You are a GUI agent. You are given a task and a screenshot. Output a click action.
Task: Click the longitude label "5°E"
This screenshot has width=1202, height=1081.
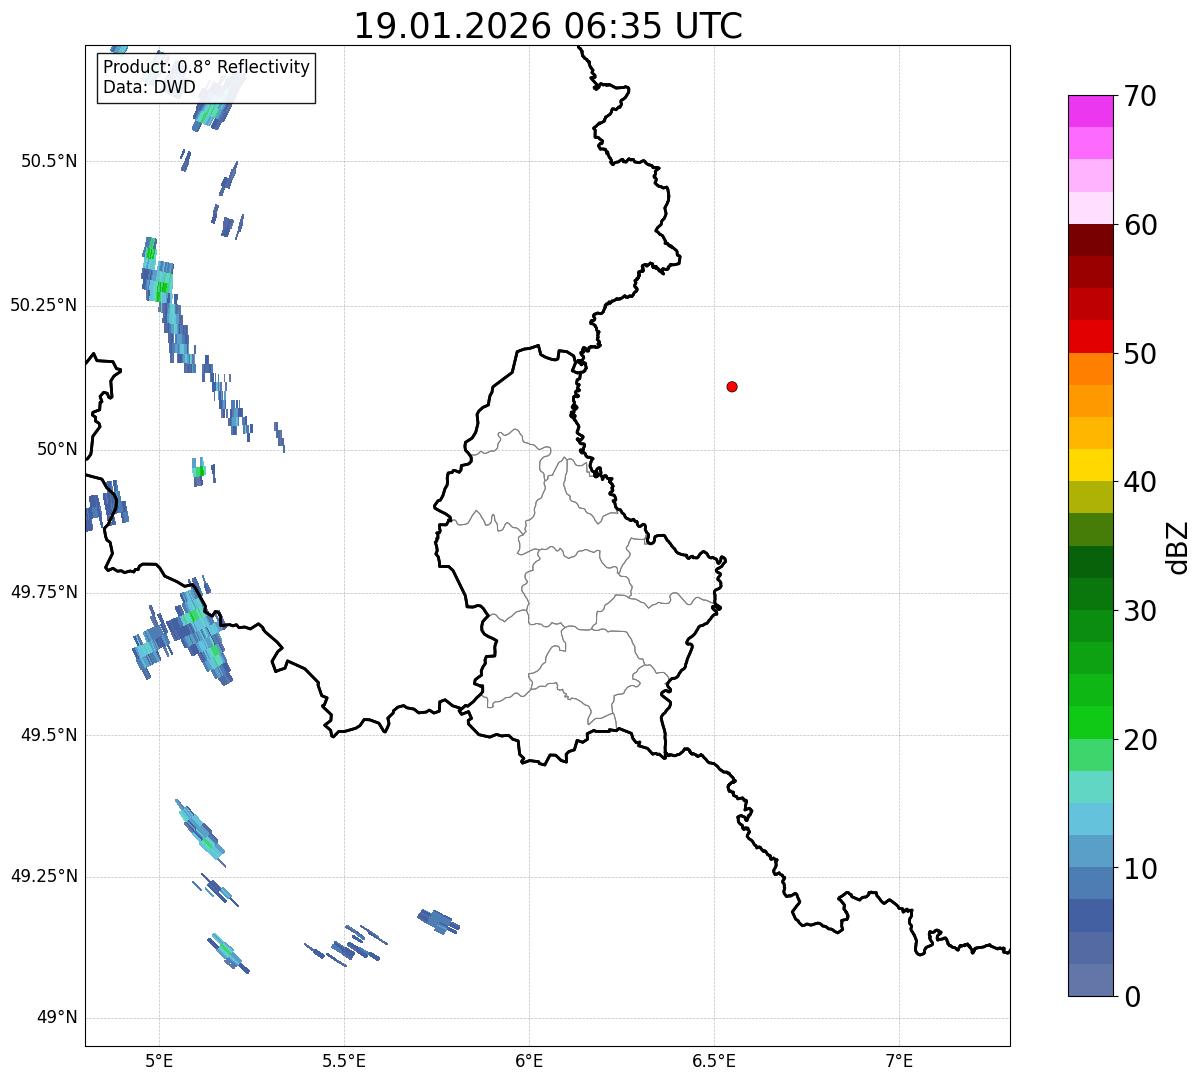pos(159,1060)
